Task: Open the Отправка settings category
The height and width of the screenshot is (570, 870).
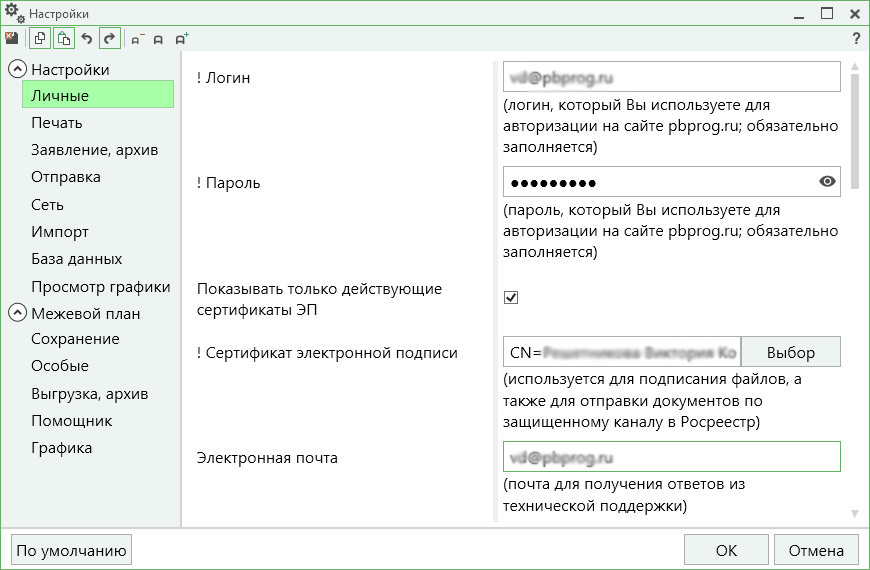Action: [x=65, y=177]
